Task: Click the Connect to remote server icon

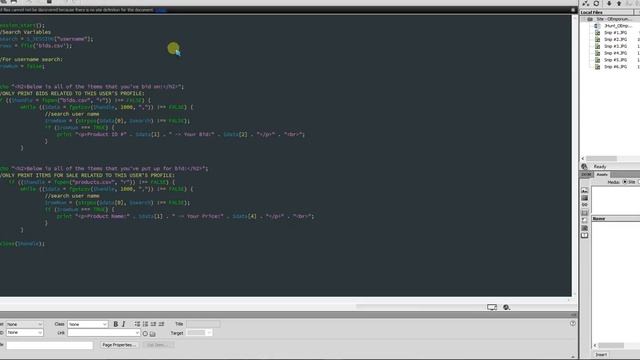Action: coord(586,3)
